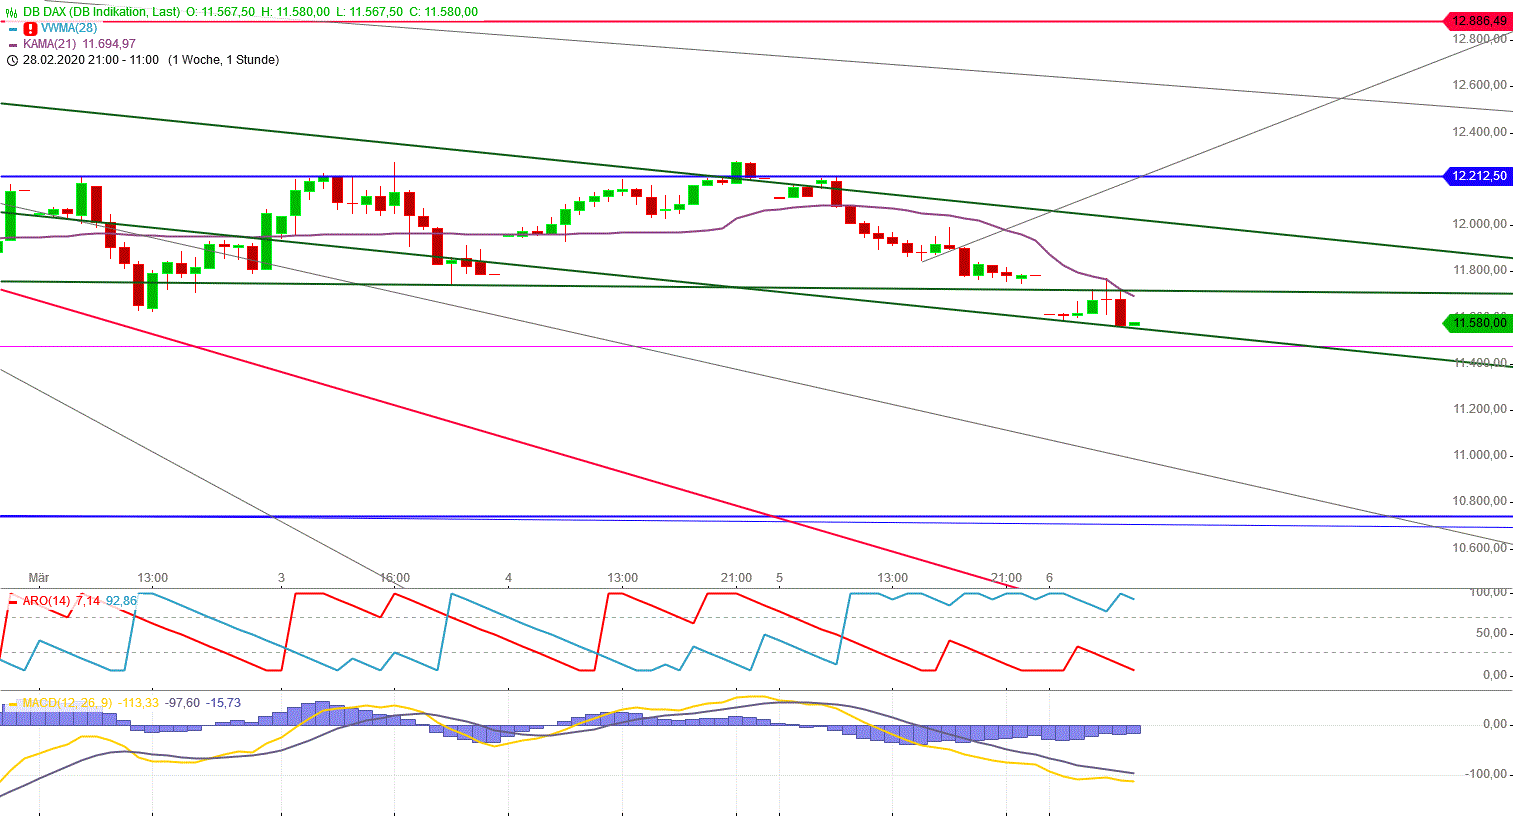Click the close price value C: 11.580,00
The height and width of the screenshot is (816, 1513).
[x=444, y=12]
